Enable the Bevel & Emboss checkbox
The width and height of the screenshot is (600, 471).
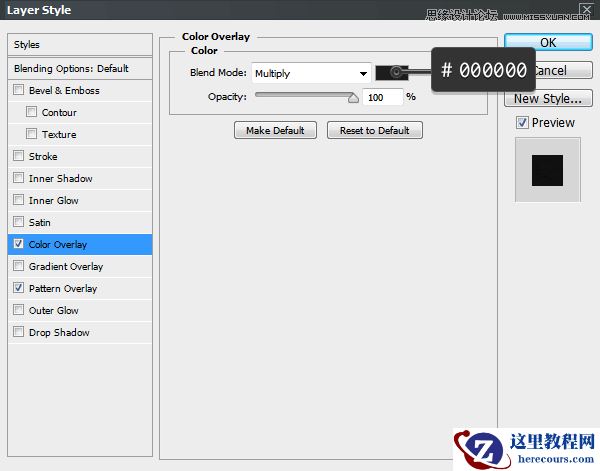pos(18,90)
